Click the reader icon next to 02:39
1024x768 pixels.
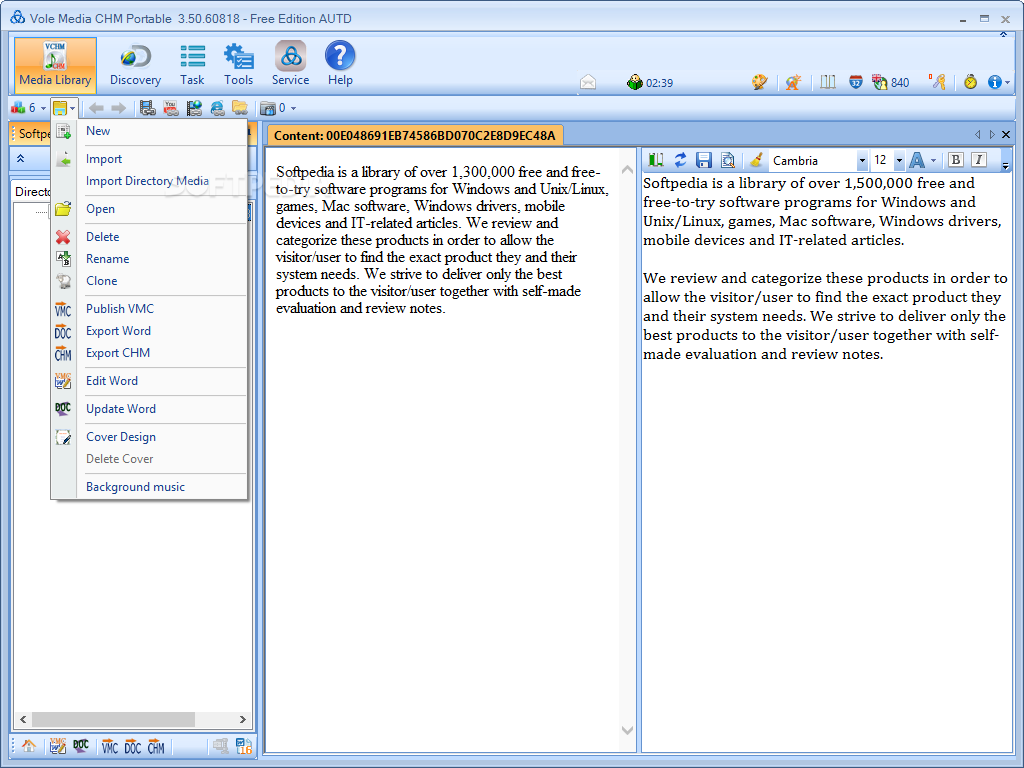(634, 82)
